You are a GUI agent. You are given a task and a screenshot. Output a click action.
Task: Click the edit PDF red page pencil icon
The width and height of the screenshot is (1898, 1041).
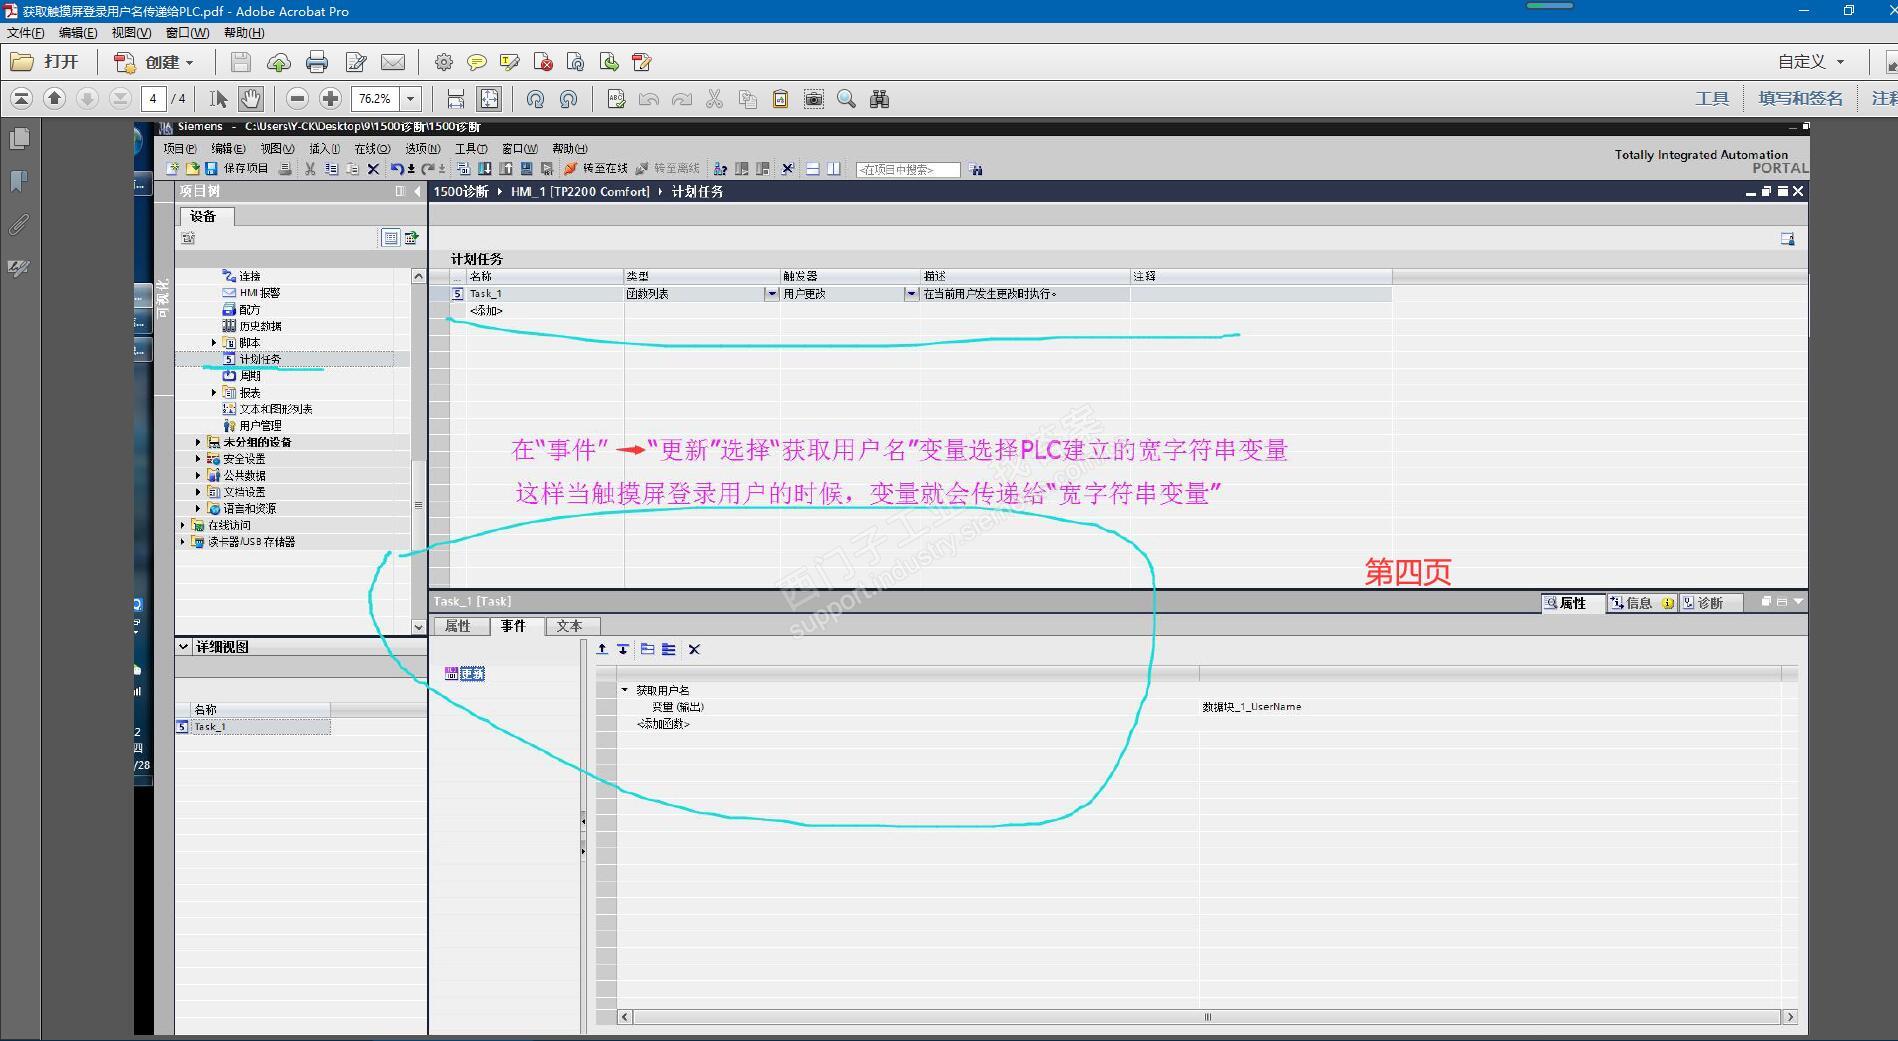pyautogui.click(x=642, y=62)
